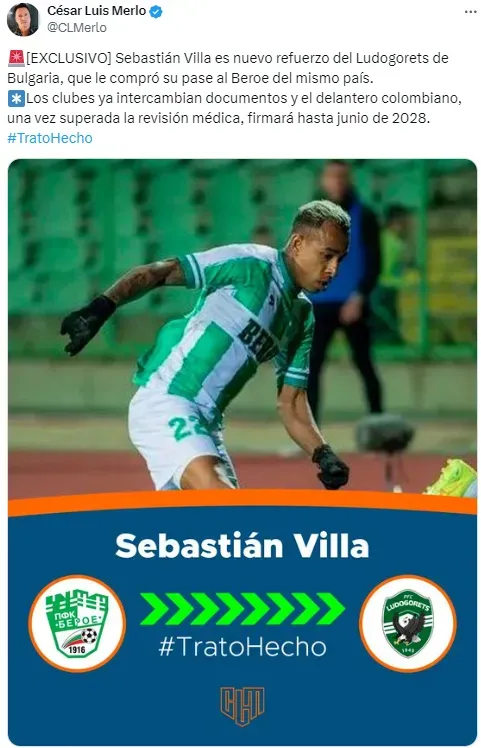
Task: Open the three-dot more options menu
Action: 470,12
